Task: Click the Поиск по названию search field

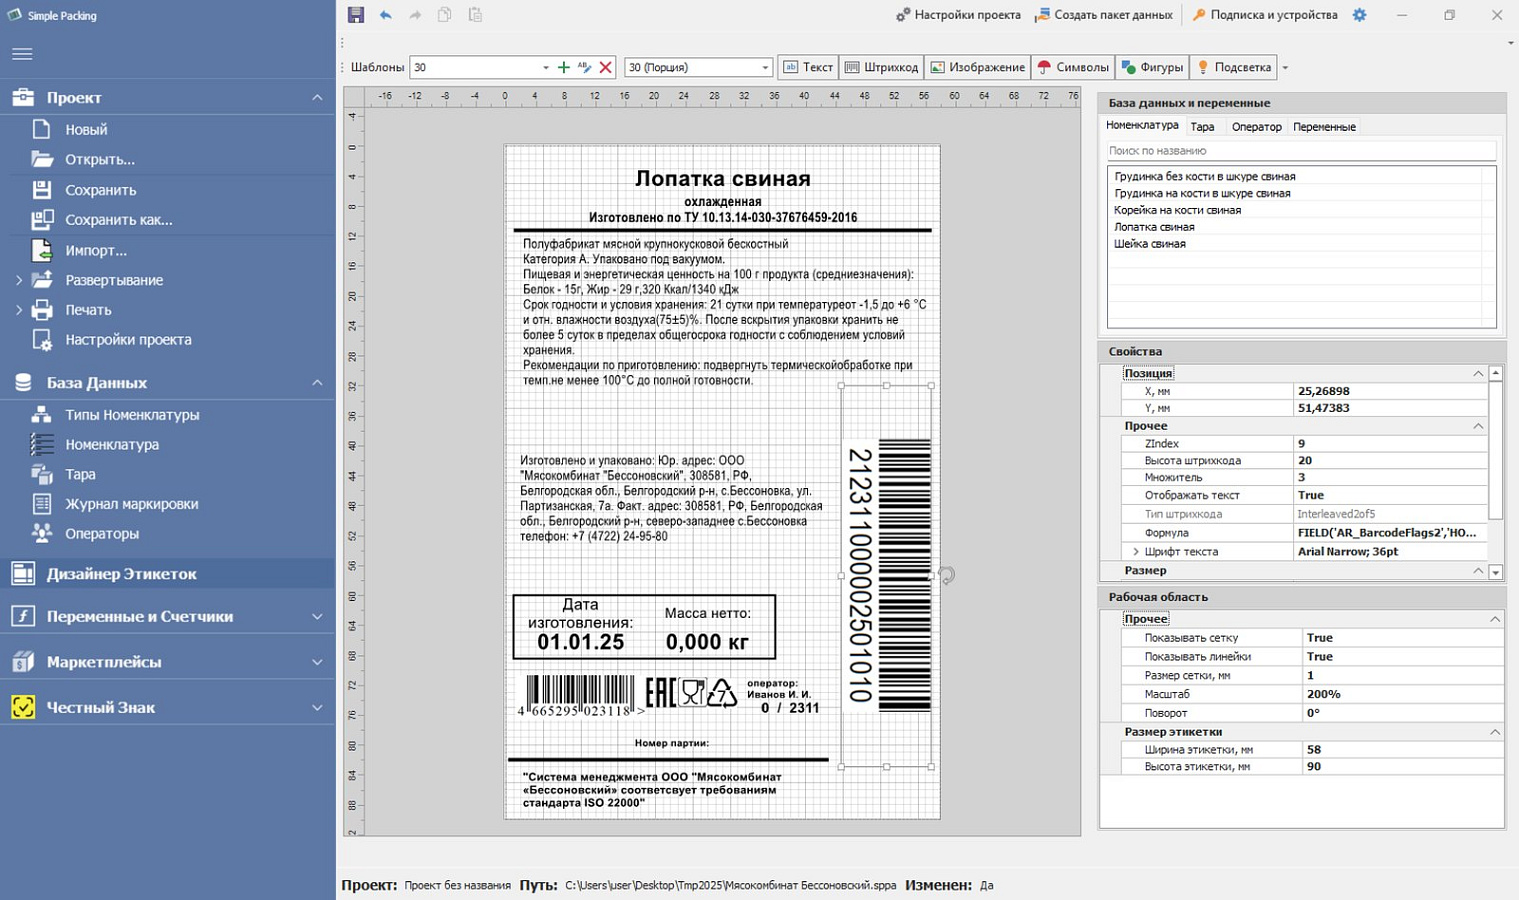Action: [x=1301, y=151]
